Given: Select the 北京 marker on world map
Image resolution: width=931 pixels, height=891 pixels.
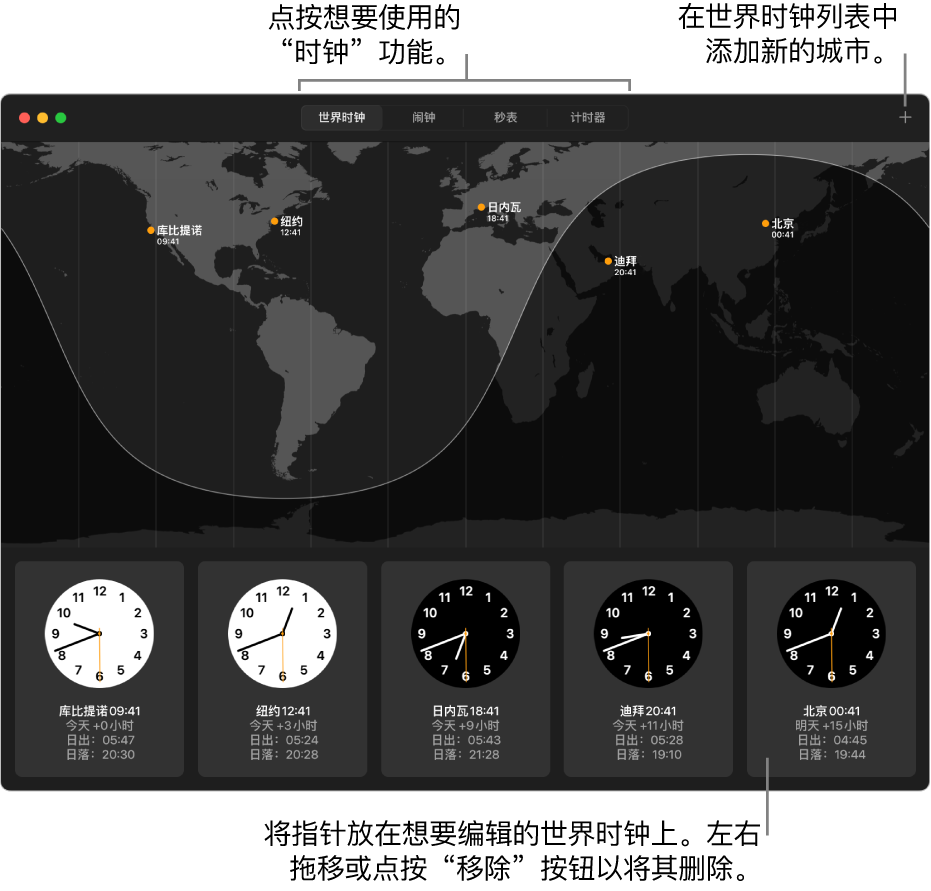Looking at the screenshot, I should point(765,224).
